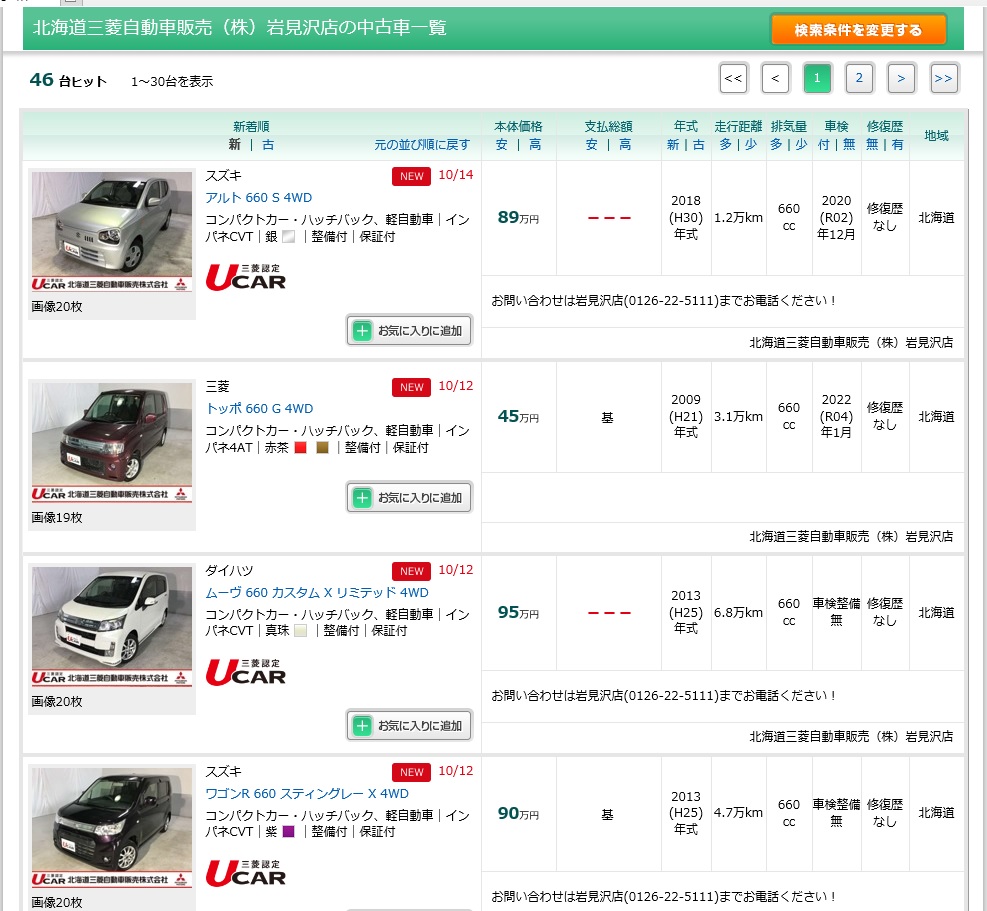This screenshot has width=987, height=911.
Task: Sort 車検 by 付
Action: pyautogui.click(x=823, y=145)
